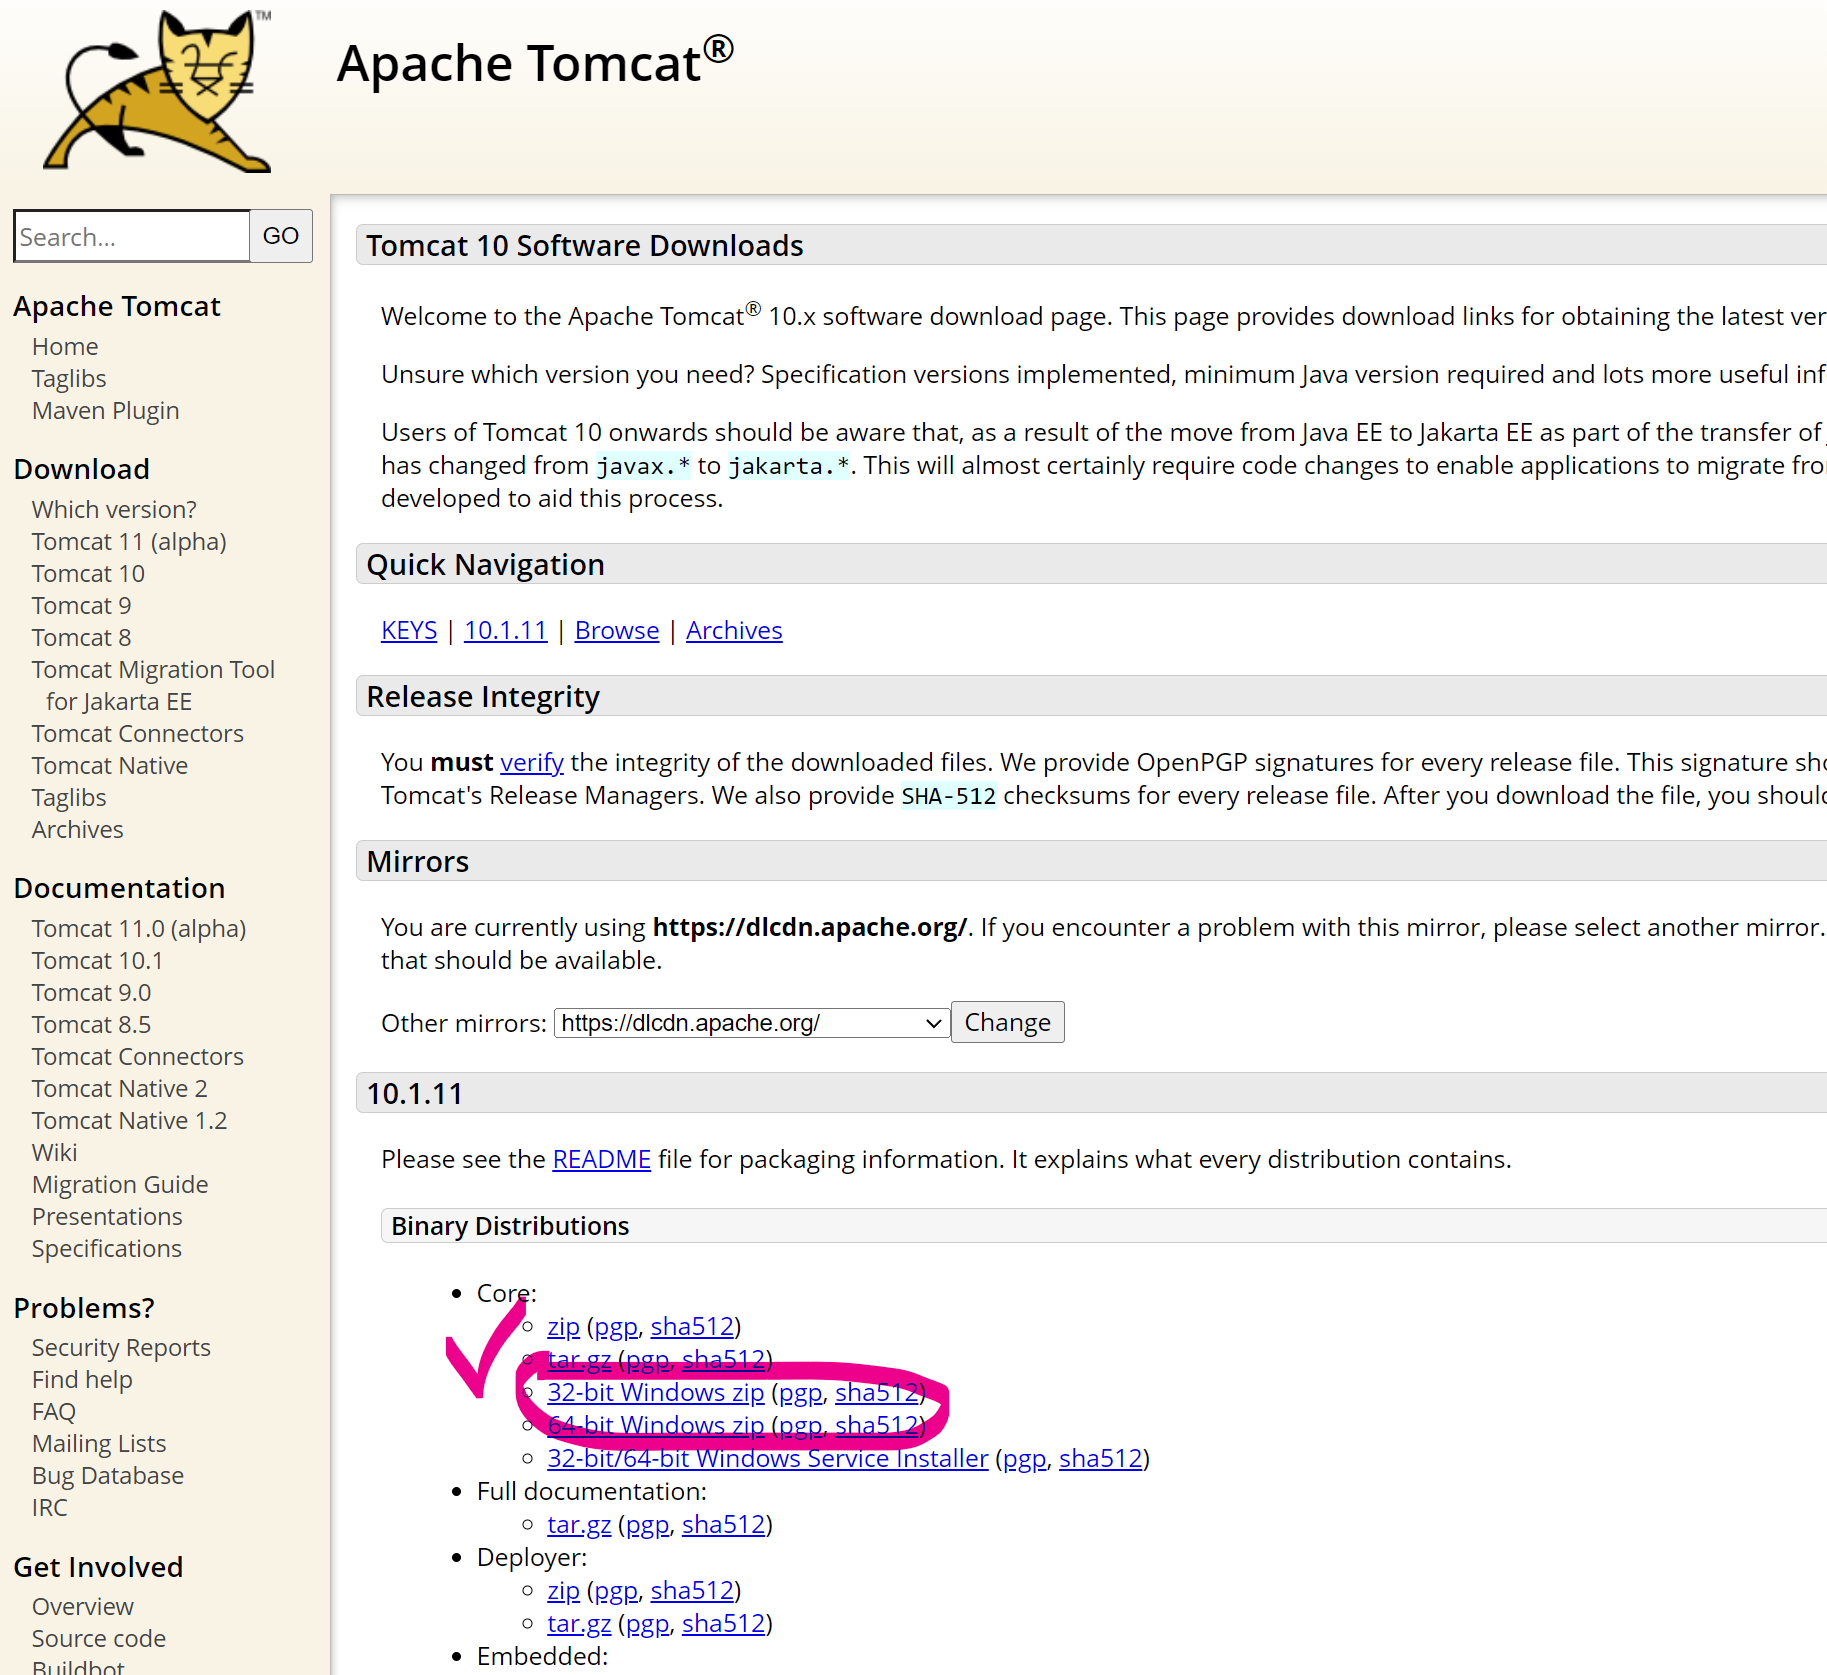Screen dimensions: 1827x1675
Task: Open Which version? sidebar link
Action: (x=114, y=509)
